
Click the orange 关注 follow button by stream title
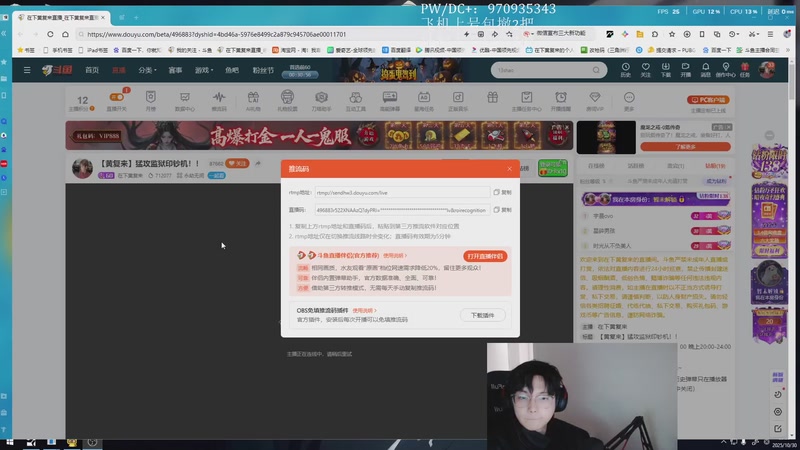tap(237, 163)
